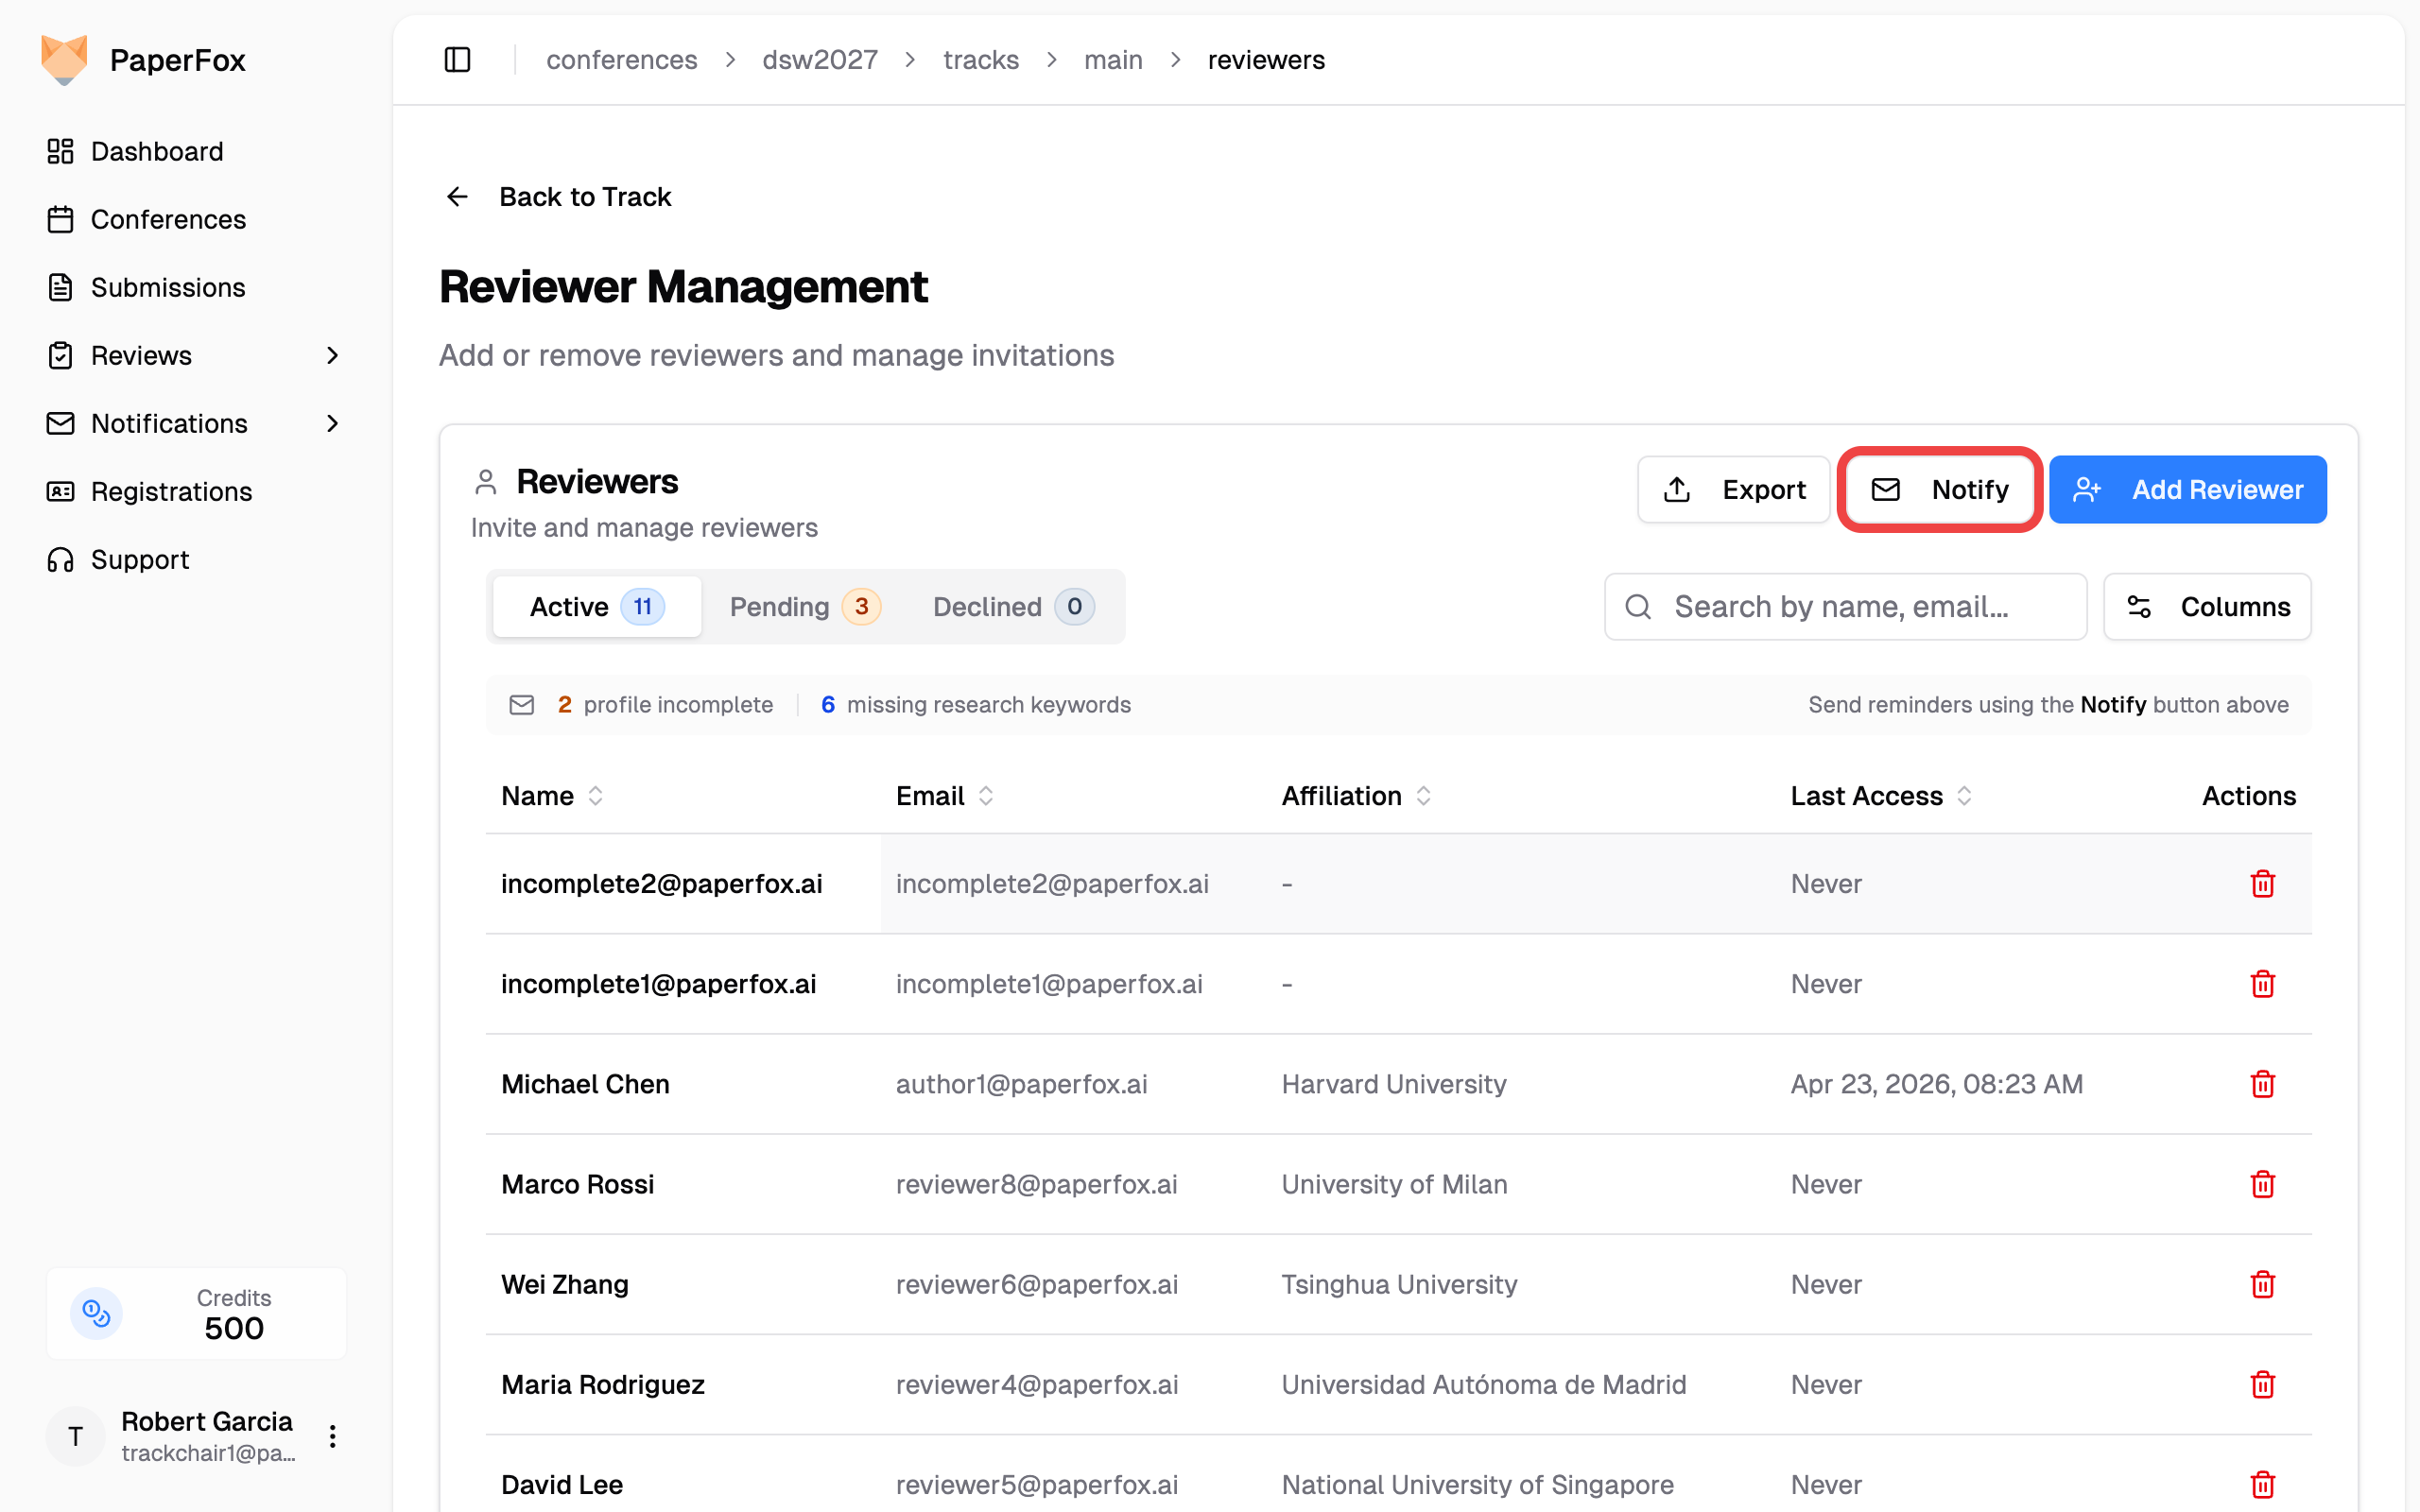The image size is (2420, 1512).
Task: Click trash icon for incomplete2@paperfox.ai
Action: [x=2262, y=884]
